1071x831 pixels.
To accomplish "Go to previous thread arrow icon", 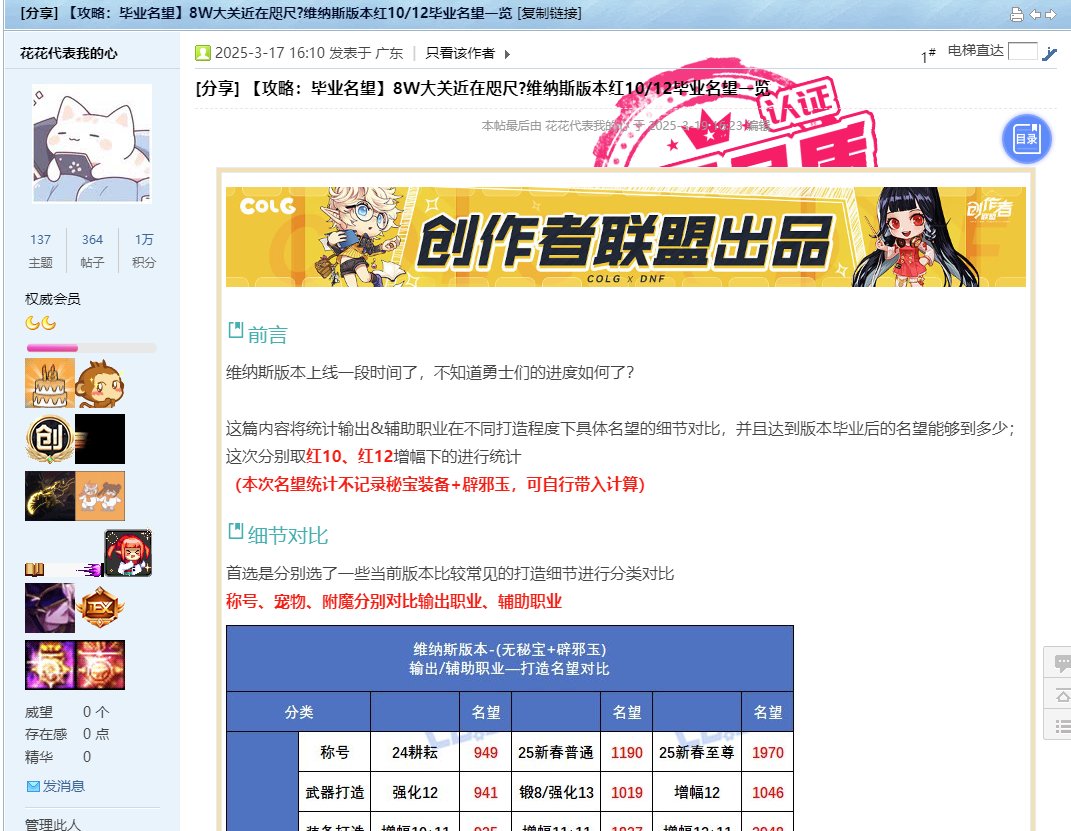I will tap(1035, 14).
